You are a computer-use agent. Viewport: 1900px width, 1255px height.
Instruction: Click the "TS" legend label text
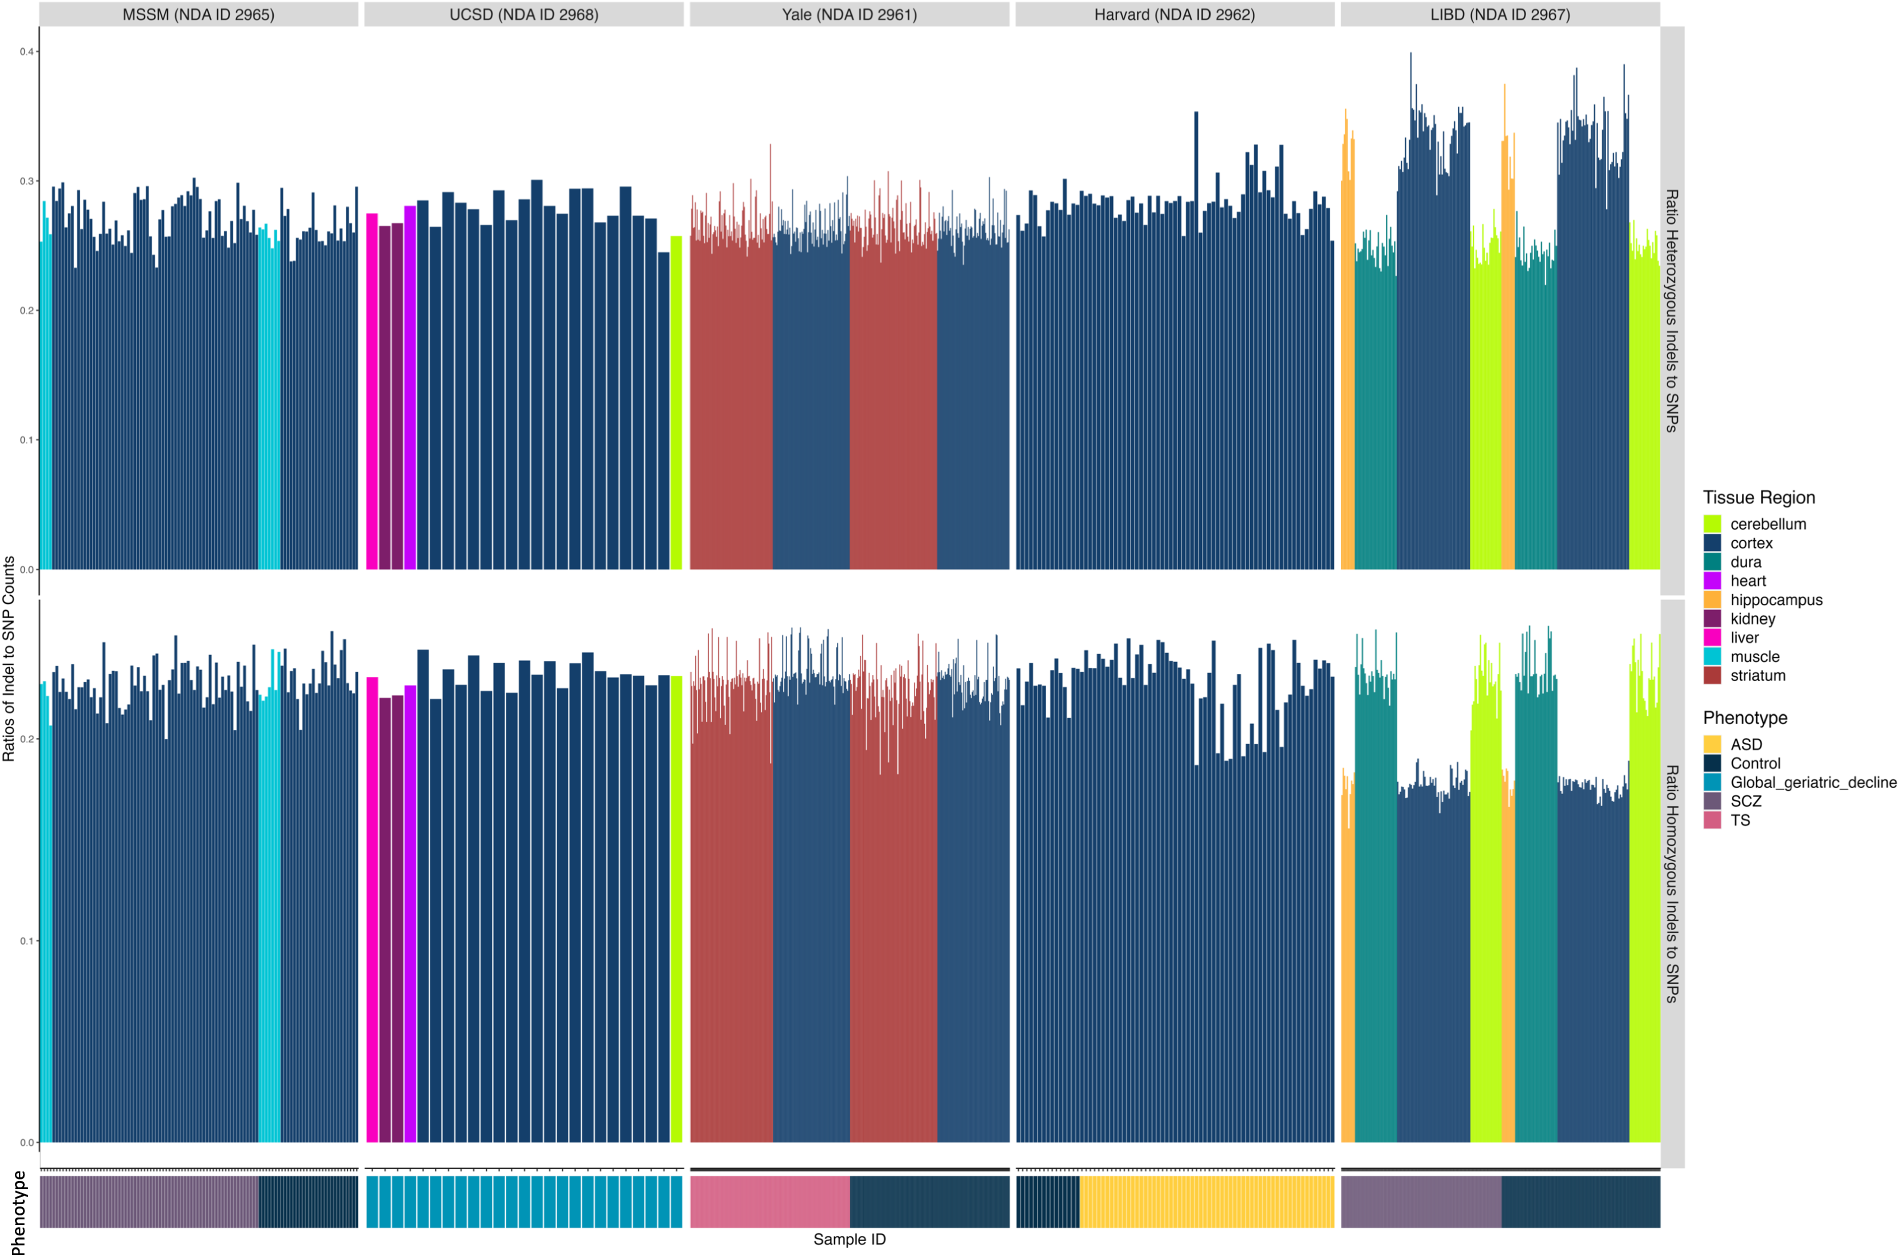point(1741,821)
